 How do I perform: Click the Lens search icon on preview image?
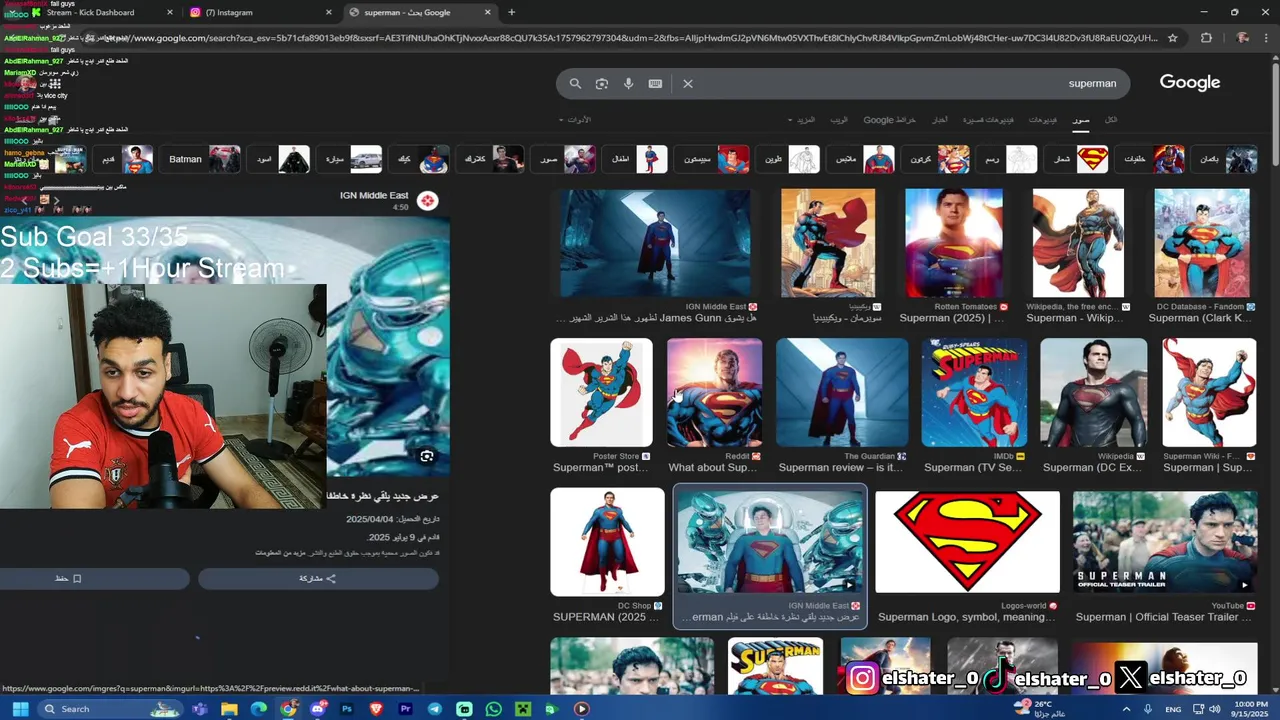point(427,456)
